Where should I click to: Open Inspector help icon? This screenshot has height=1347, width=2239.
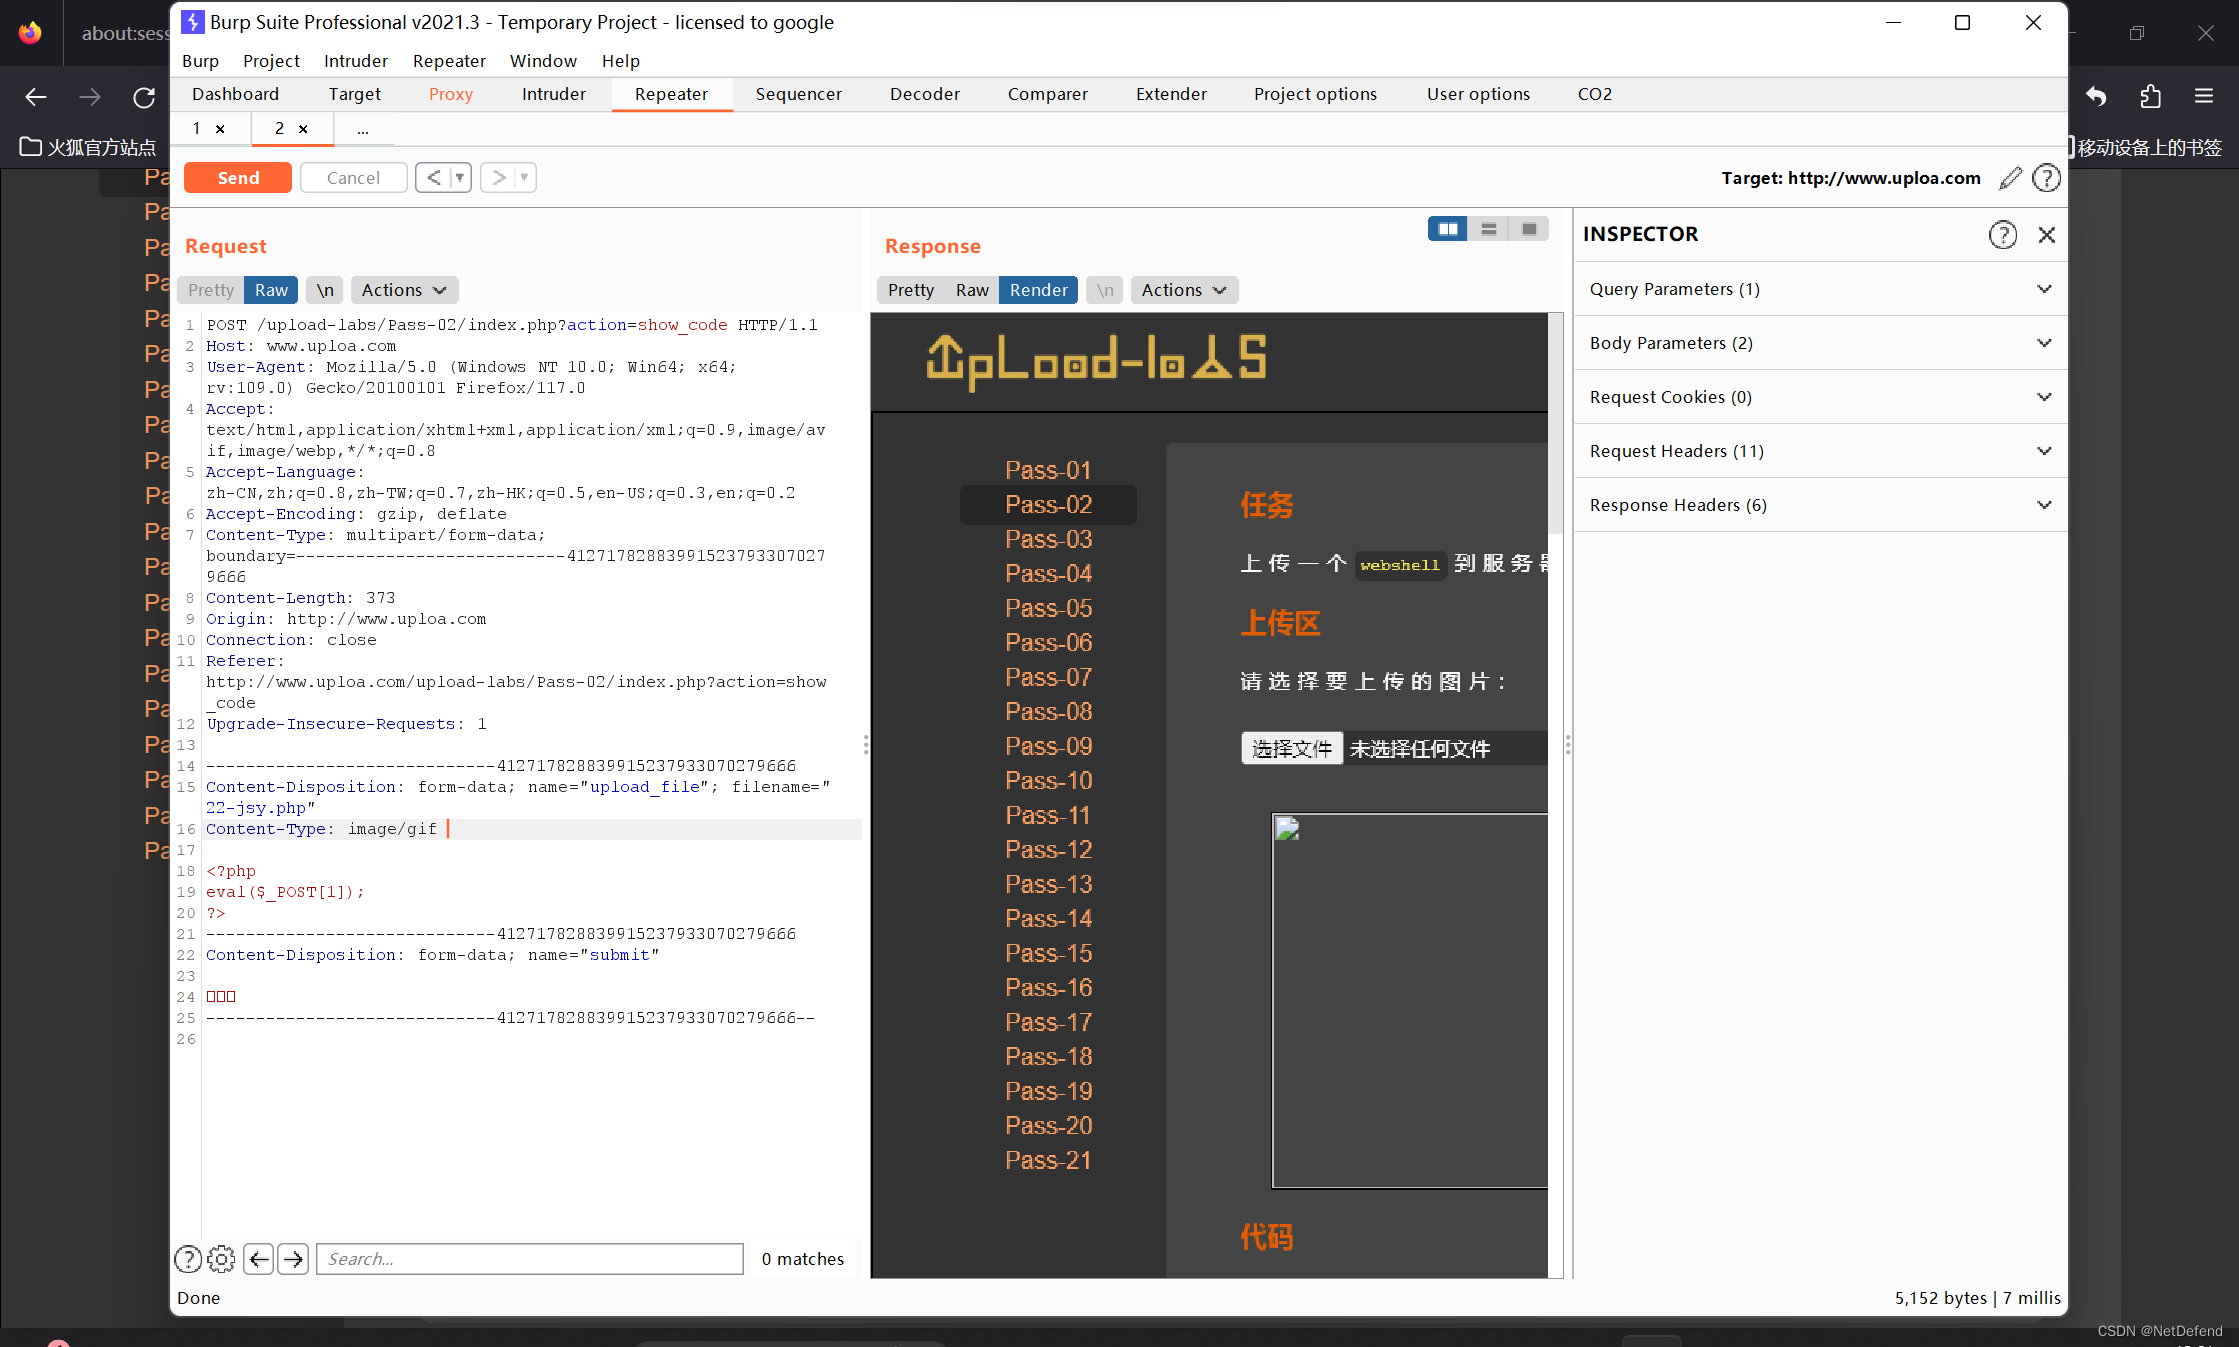[2002, 234]
